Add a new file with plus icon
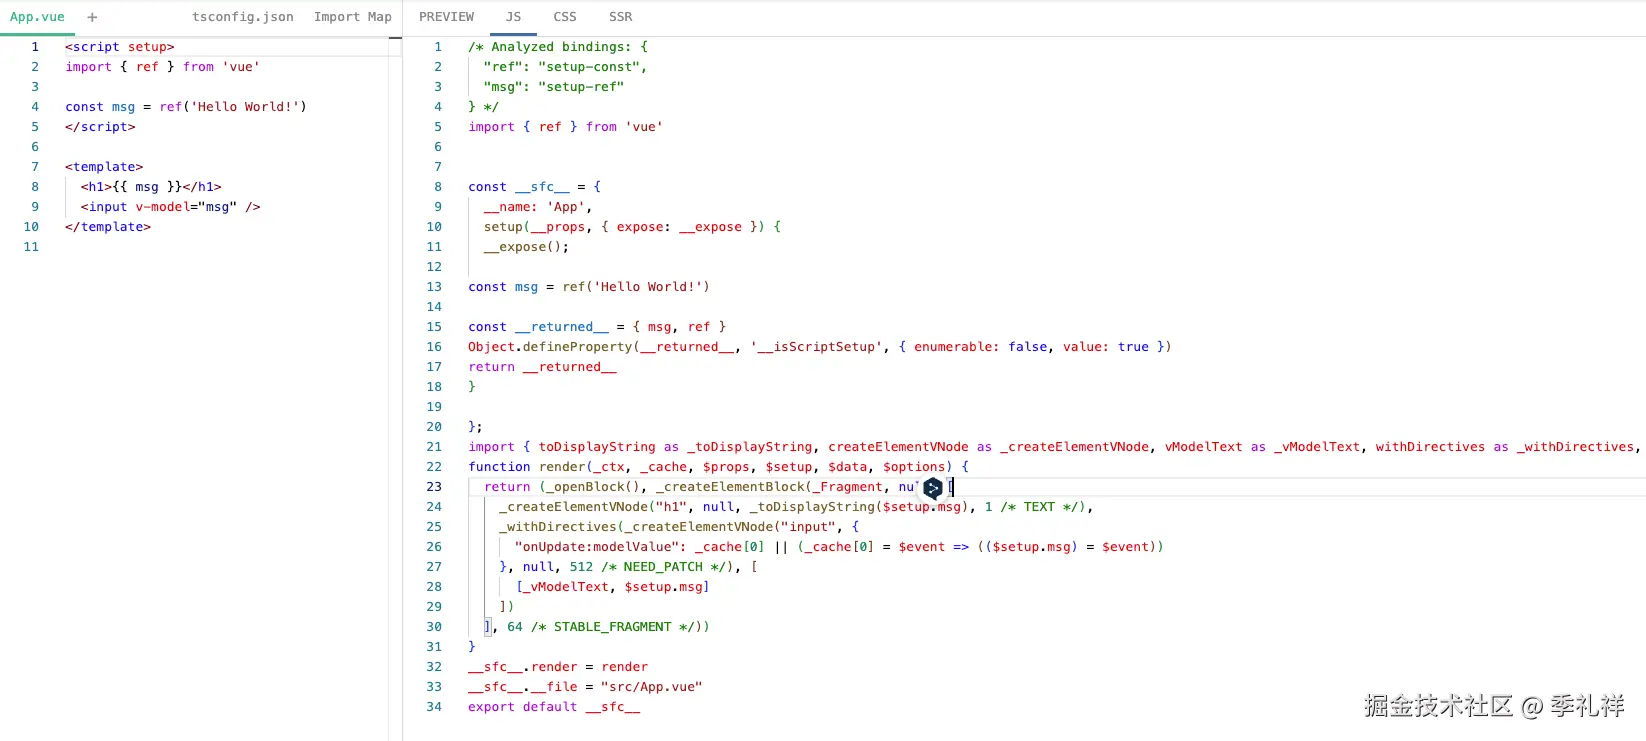This screenshot has height=741, width=1646. click(92, 17)
